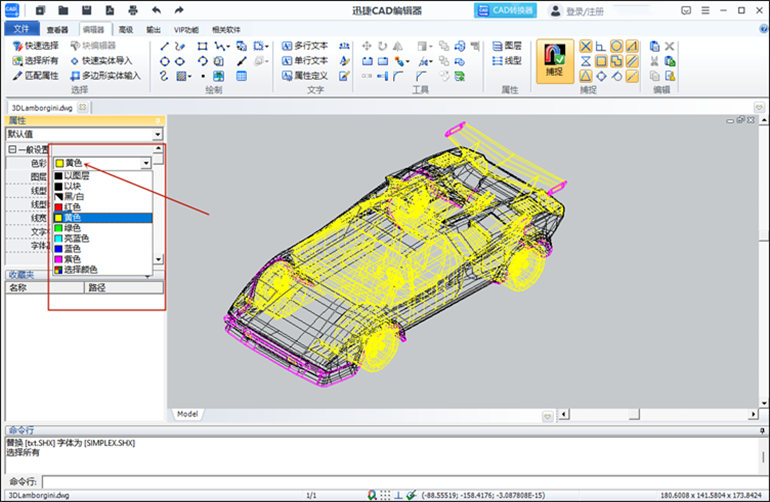The image size is (770, 502).
Task: Click the 多行文本 multiline text button
Action: click(x=305, y=46)
